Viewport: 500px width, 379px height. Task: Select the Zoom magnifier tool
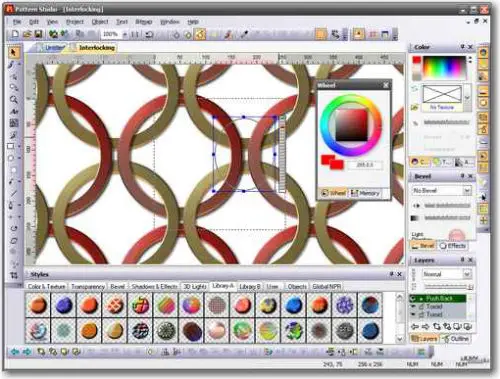click(13, 99)
